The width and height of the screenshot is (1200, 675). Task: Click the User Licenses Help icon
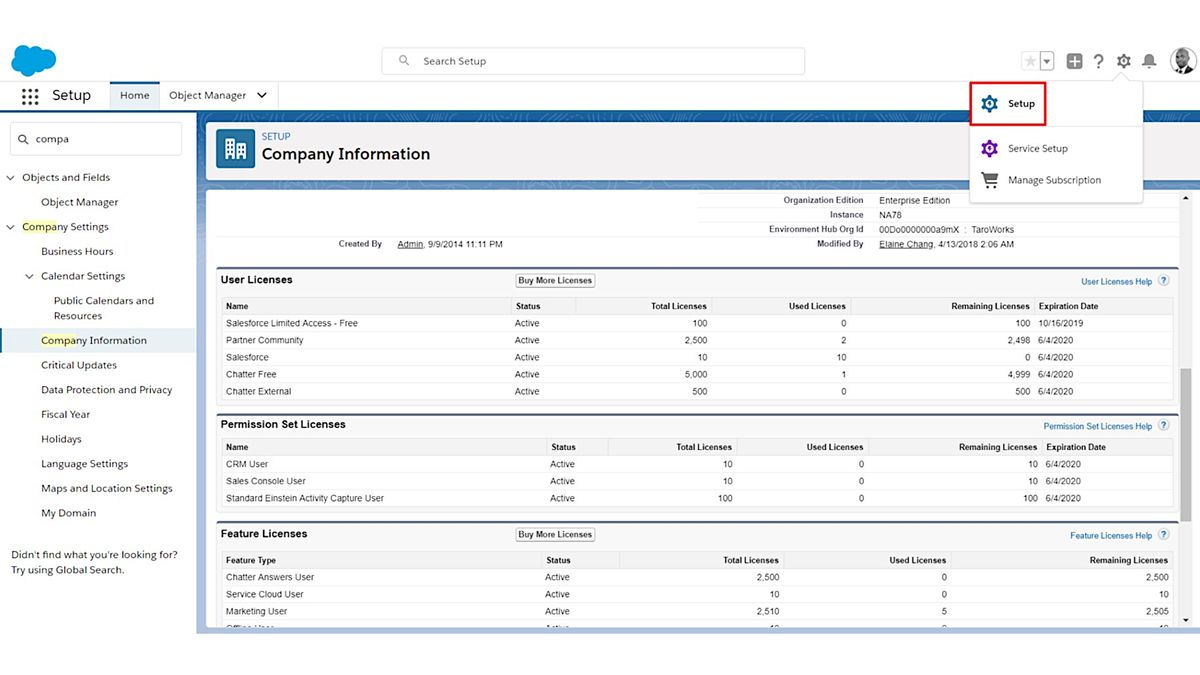tap(1164, 281)
